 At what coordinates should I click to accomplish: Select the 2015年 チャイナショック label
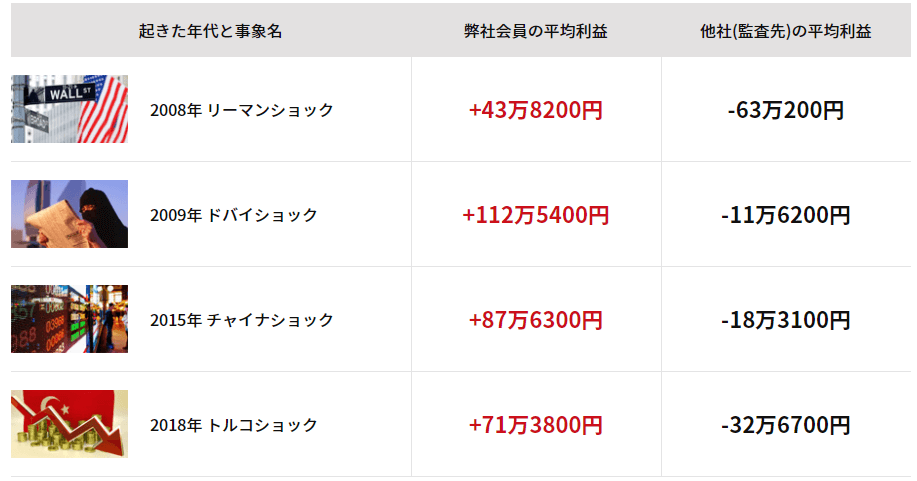click(x=242, y=320)
